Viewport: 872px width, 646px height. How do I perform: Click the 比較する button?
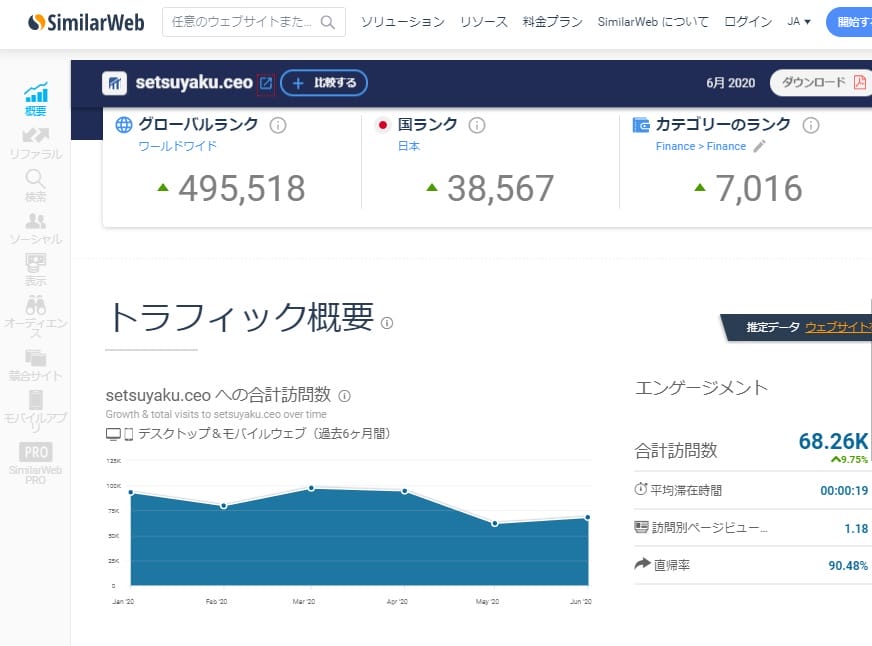[324, 83]
